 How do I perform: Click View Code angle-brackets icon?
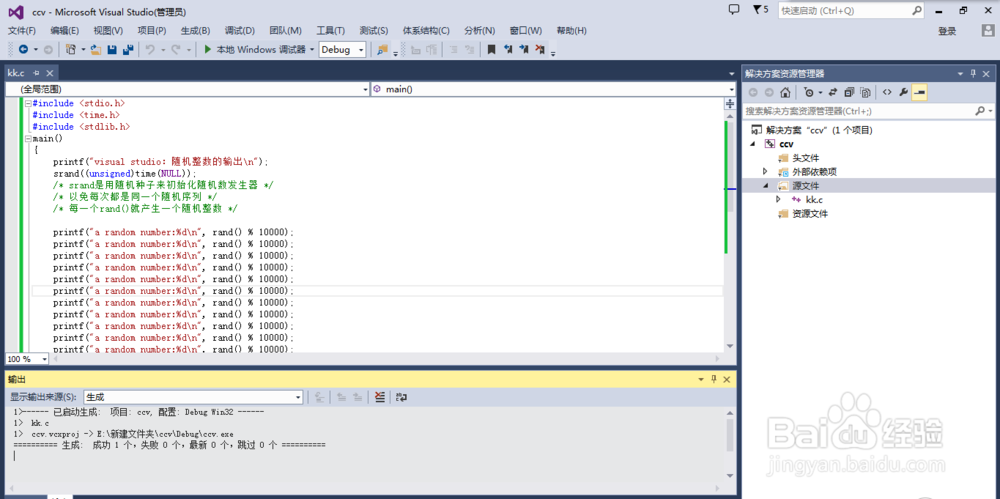[886, 93]
